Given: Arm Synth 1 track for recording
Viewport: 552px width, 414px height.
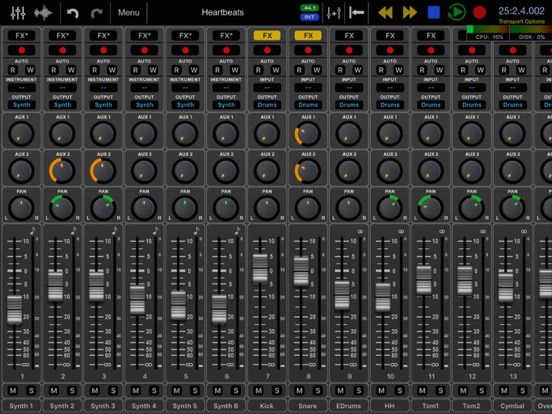Looking at the screenshot, I should point(21,50).
